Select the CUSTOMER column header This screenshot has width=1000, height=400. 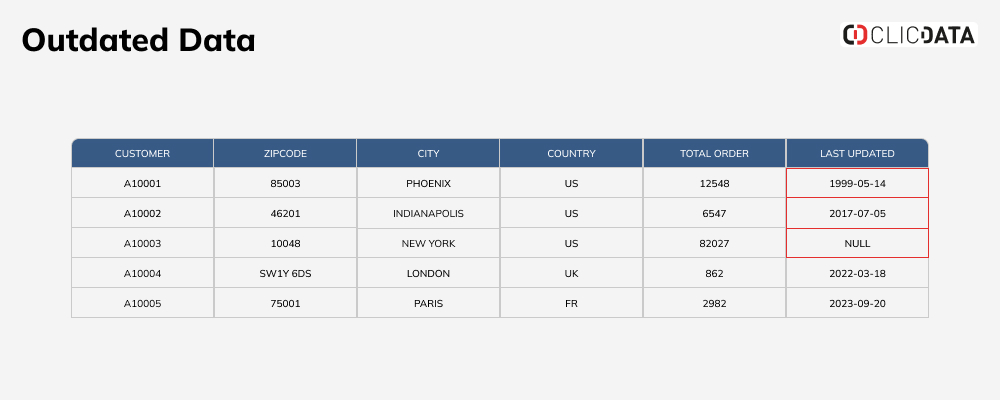(x=142, y=153)
